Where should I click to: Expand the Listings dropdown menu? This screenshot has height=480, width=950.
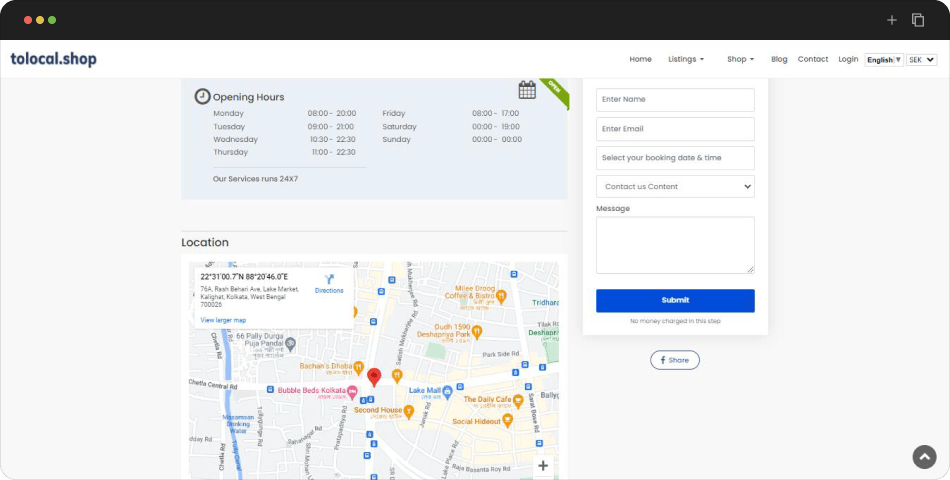tap(686, 59)
